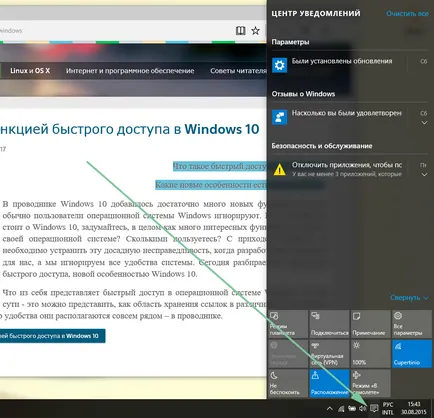Click the blue быстрого доступа в Windows 10 button

52,336
